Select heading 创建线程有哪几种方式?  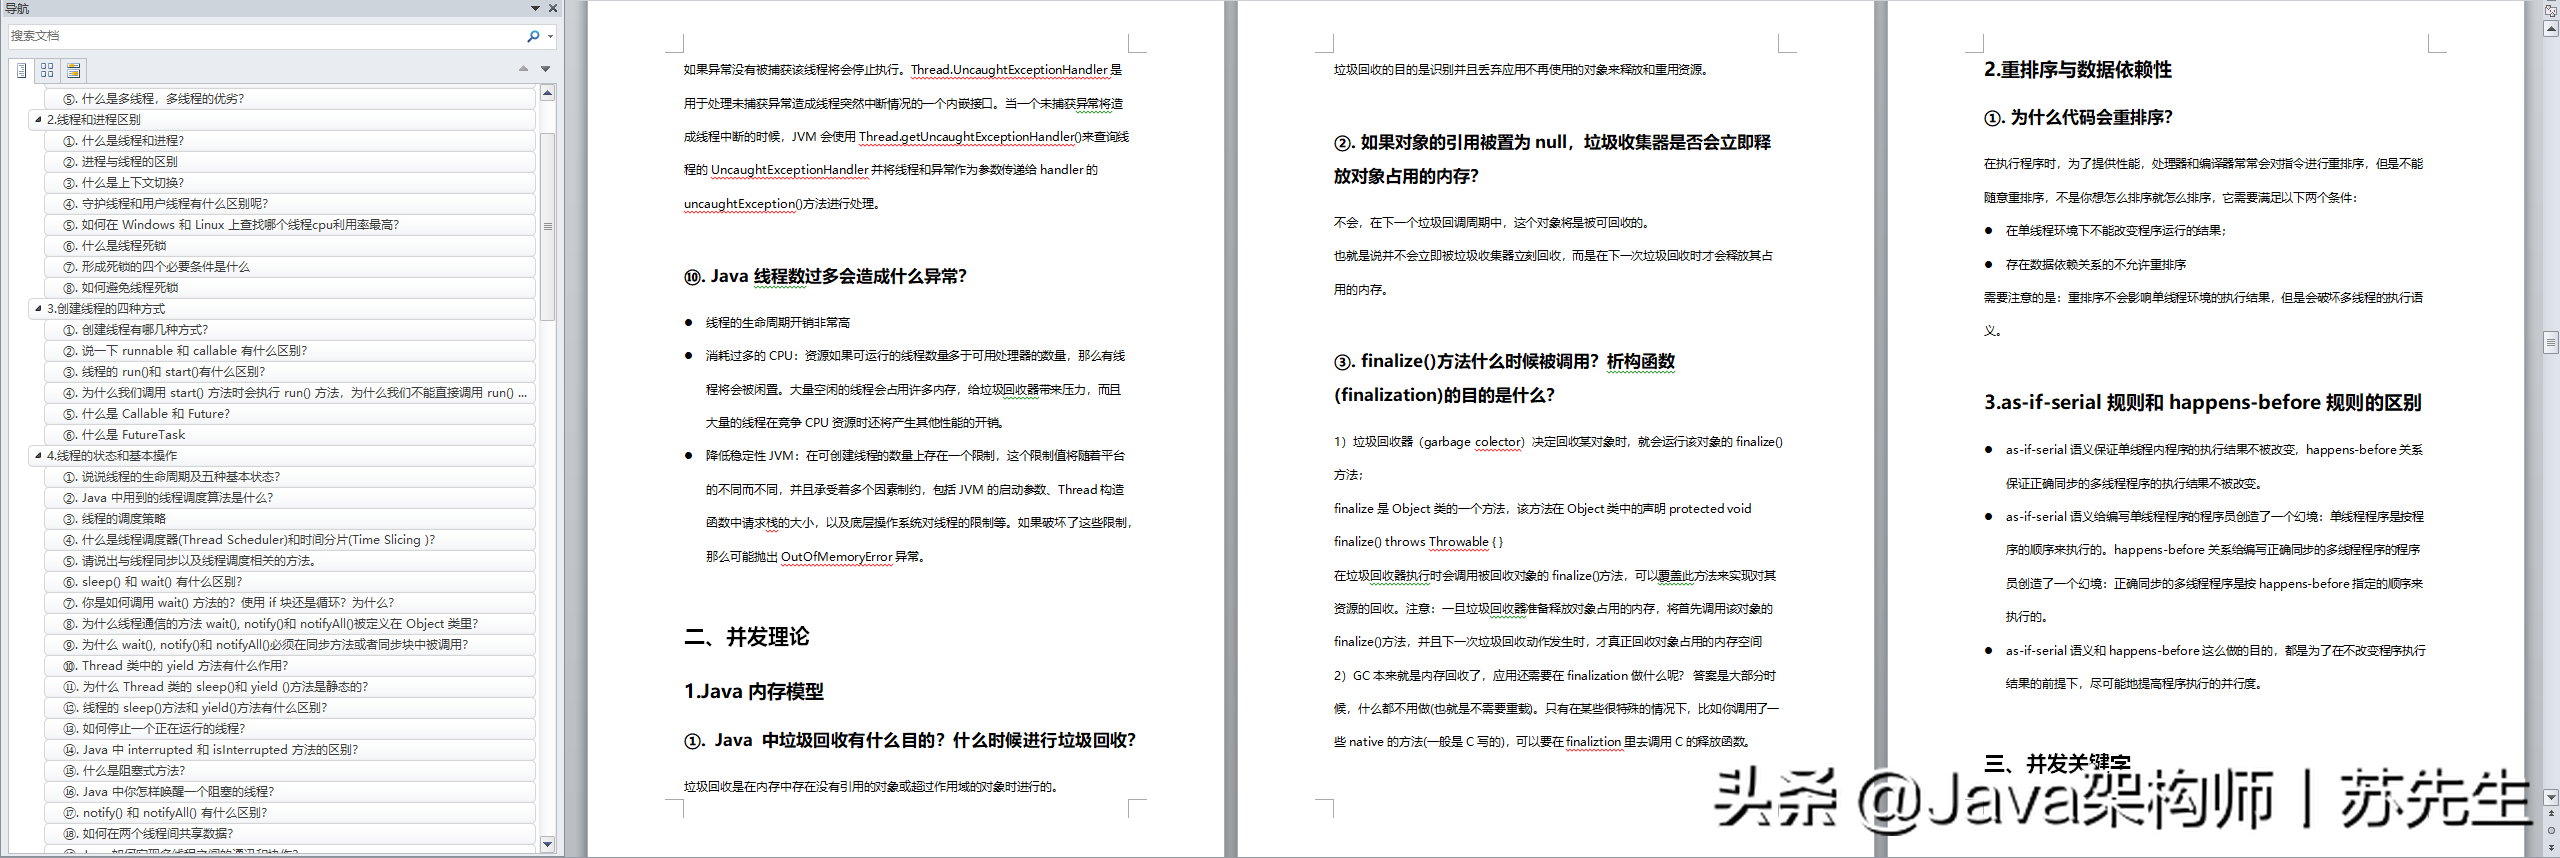point(290,330)
